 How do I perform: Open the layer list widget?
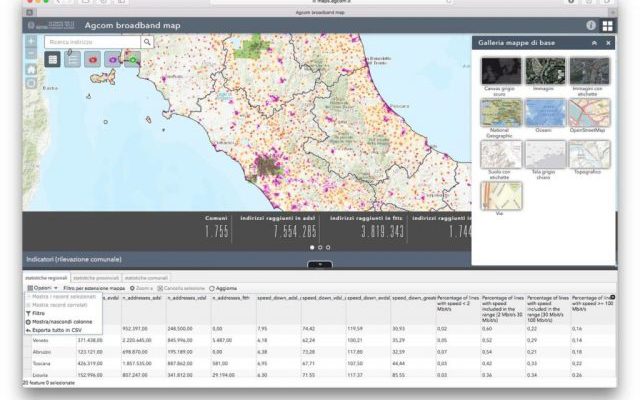tap(73, 60)
